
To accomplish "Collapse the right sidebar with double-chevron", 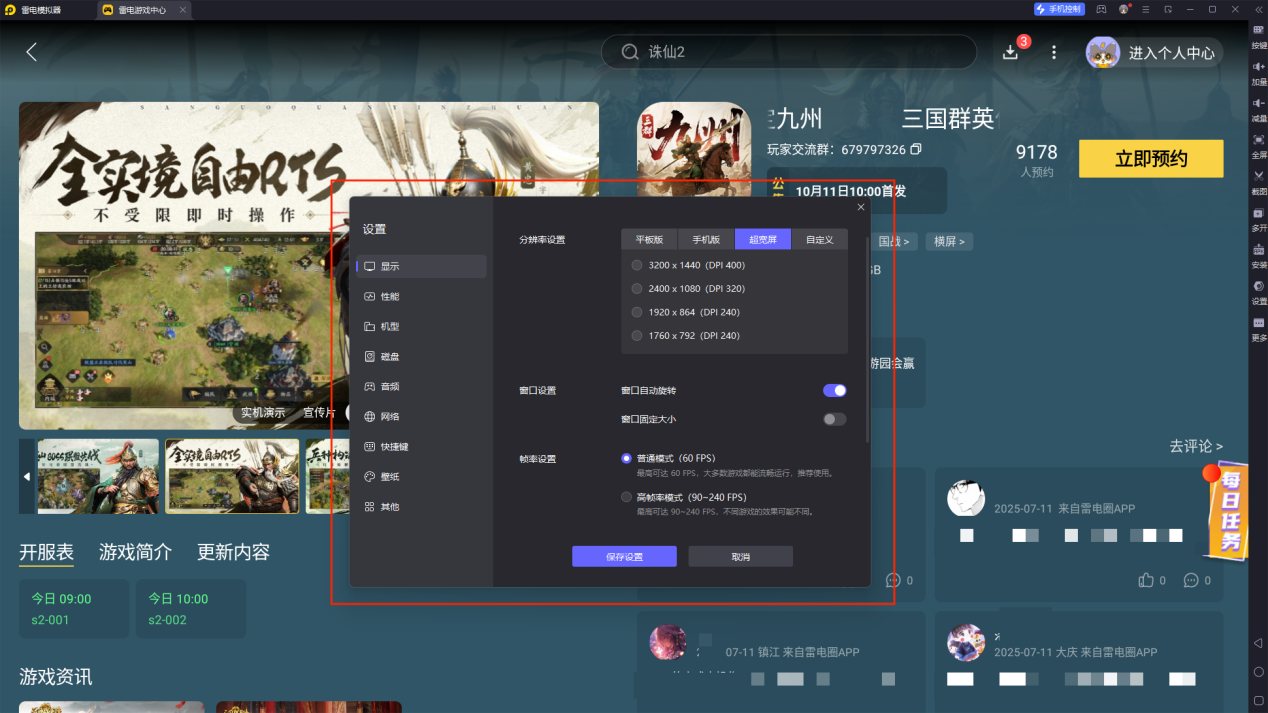I will 1258,9.
